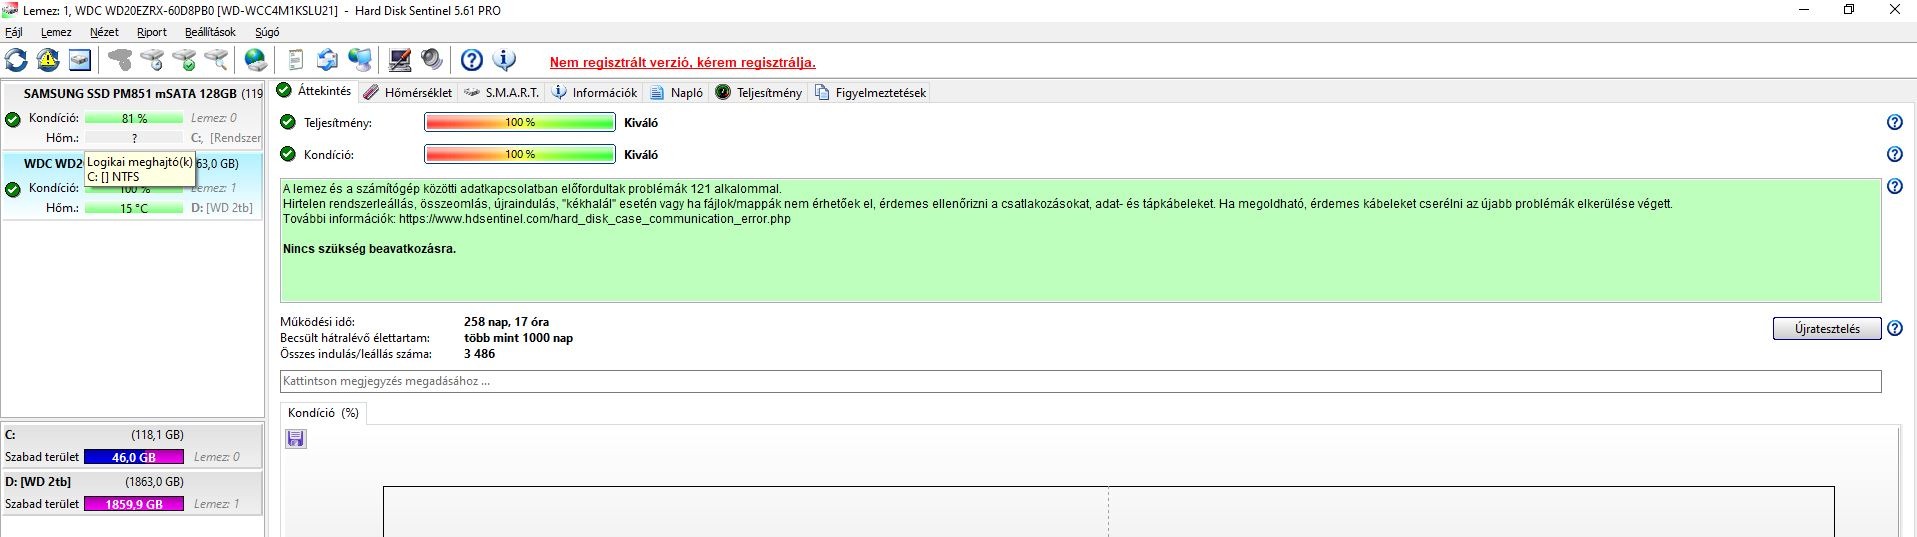Click the grey disk test toolbar icon

tap(120, 60)
